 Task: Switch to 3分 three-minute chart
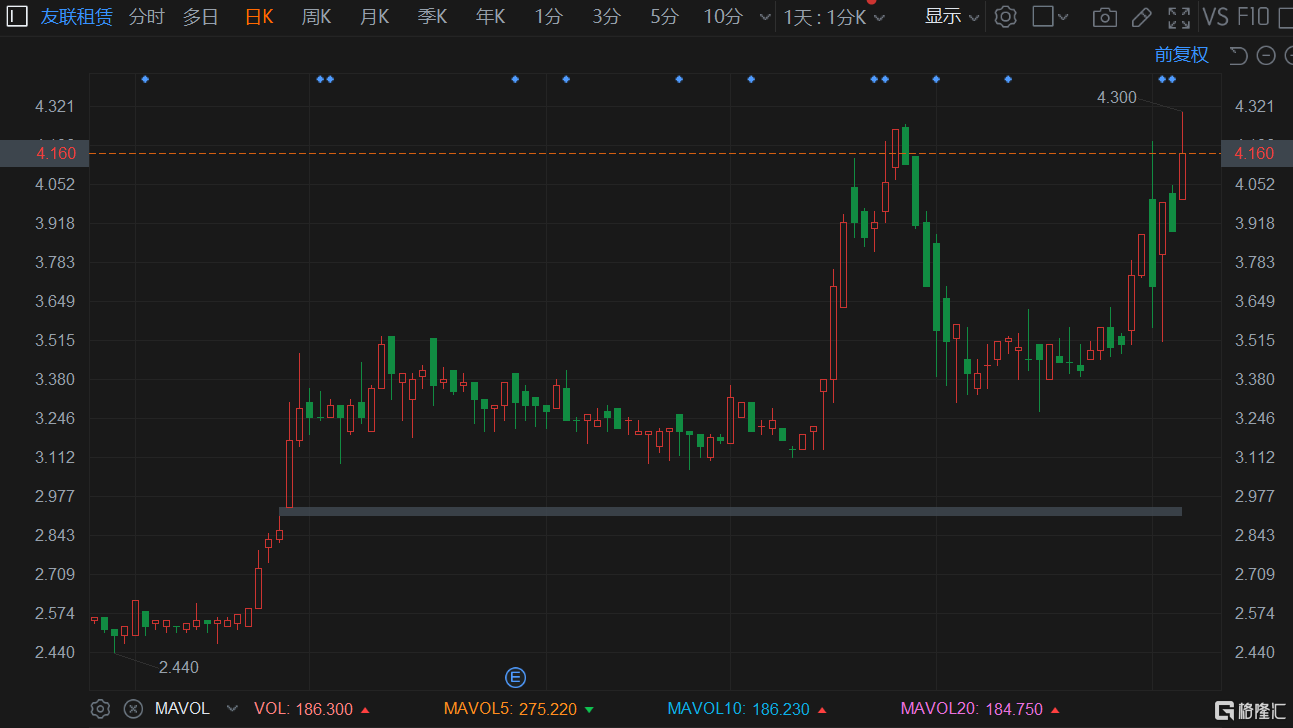[606, 16]
